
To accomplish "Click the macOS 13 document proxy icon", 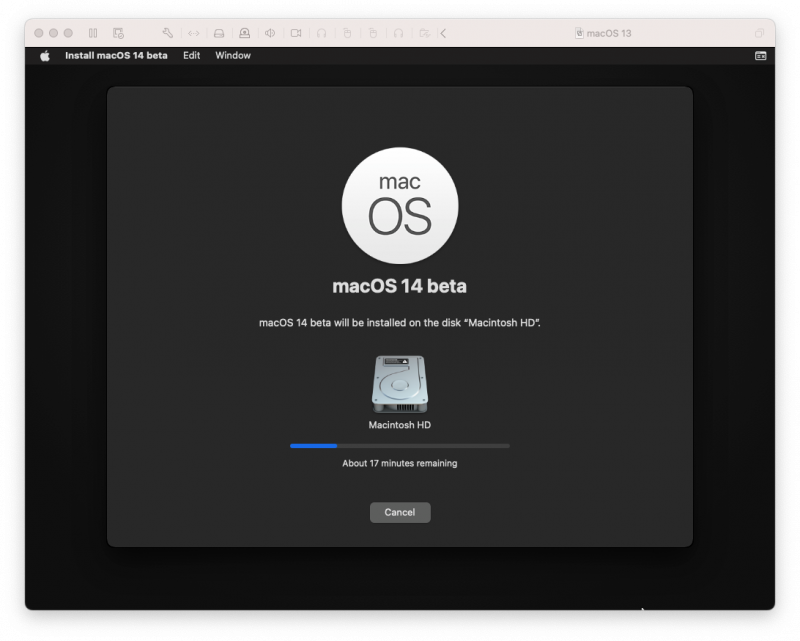I will [579, 33].
